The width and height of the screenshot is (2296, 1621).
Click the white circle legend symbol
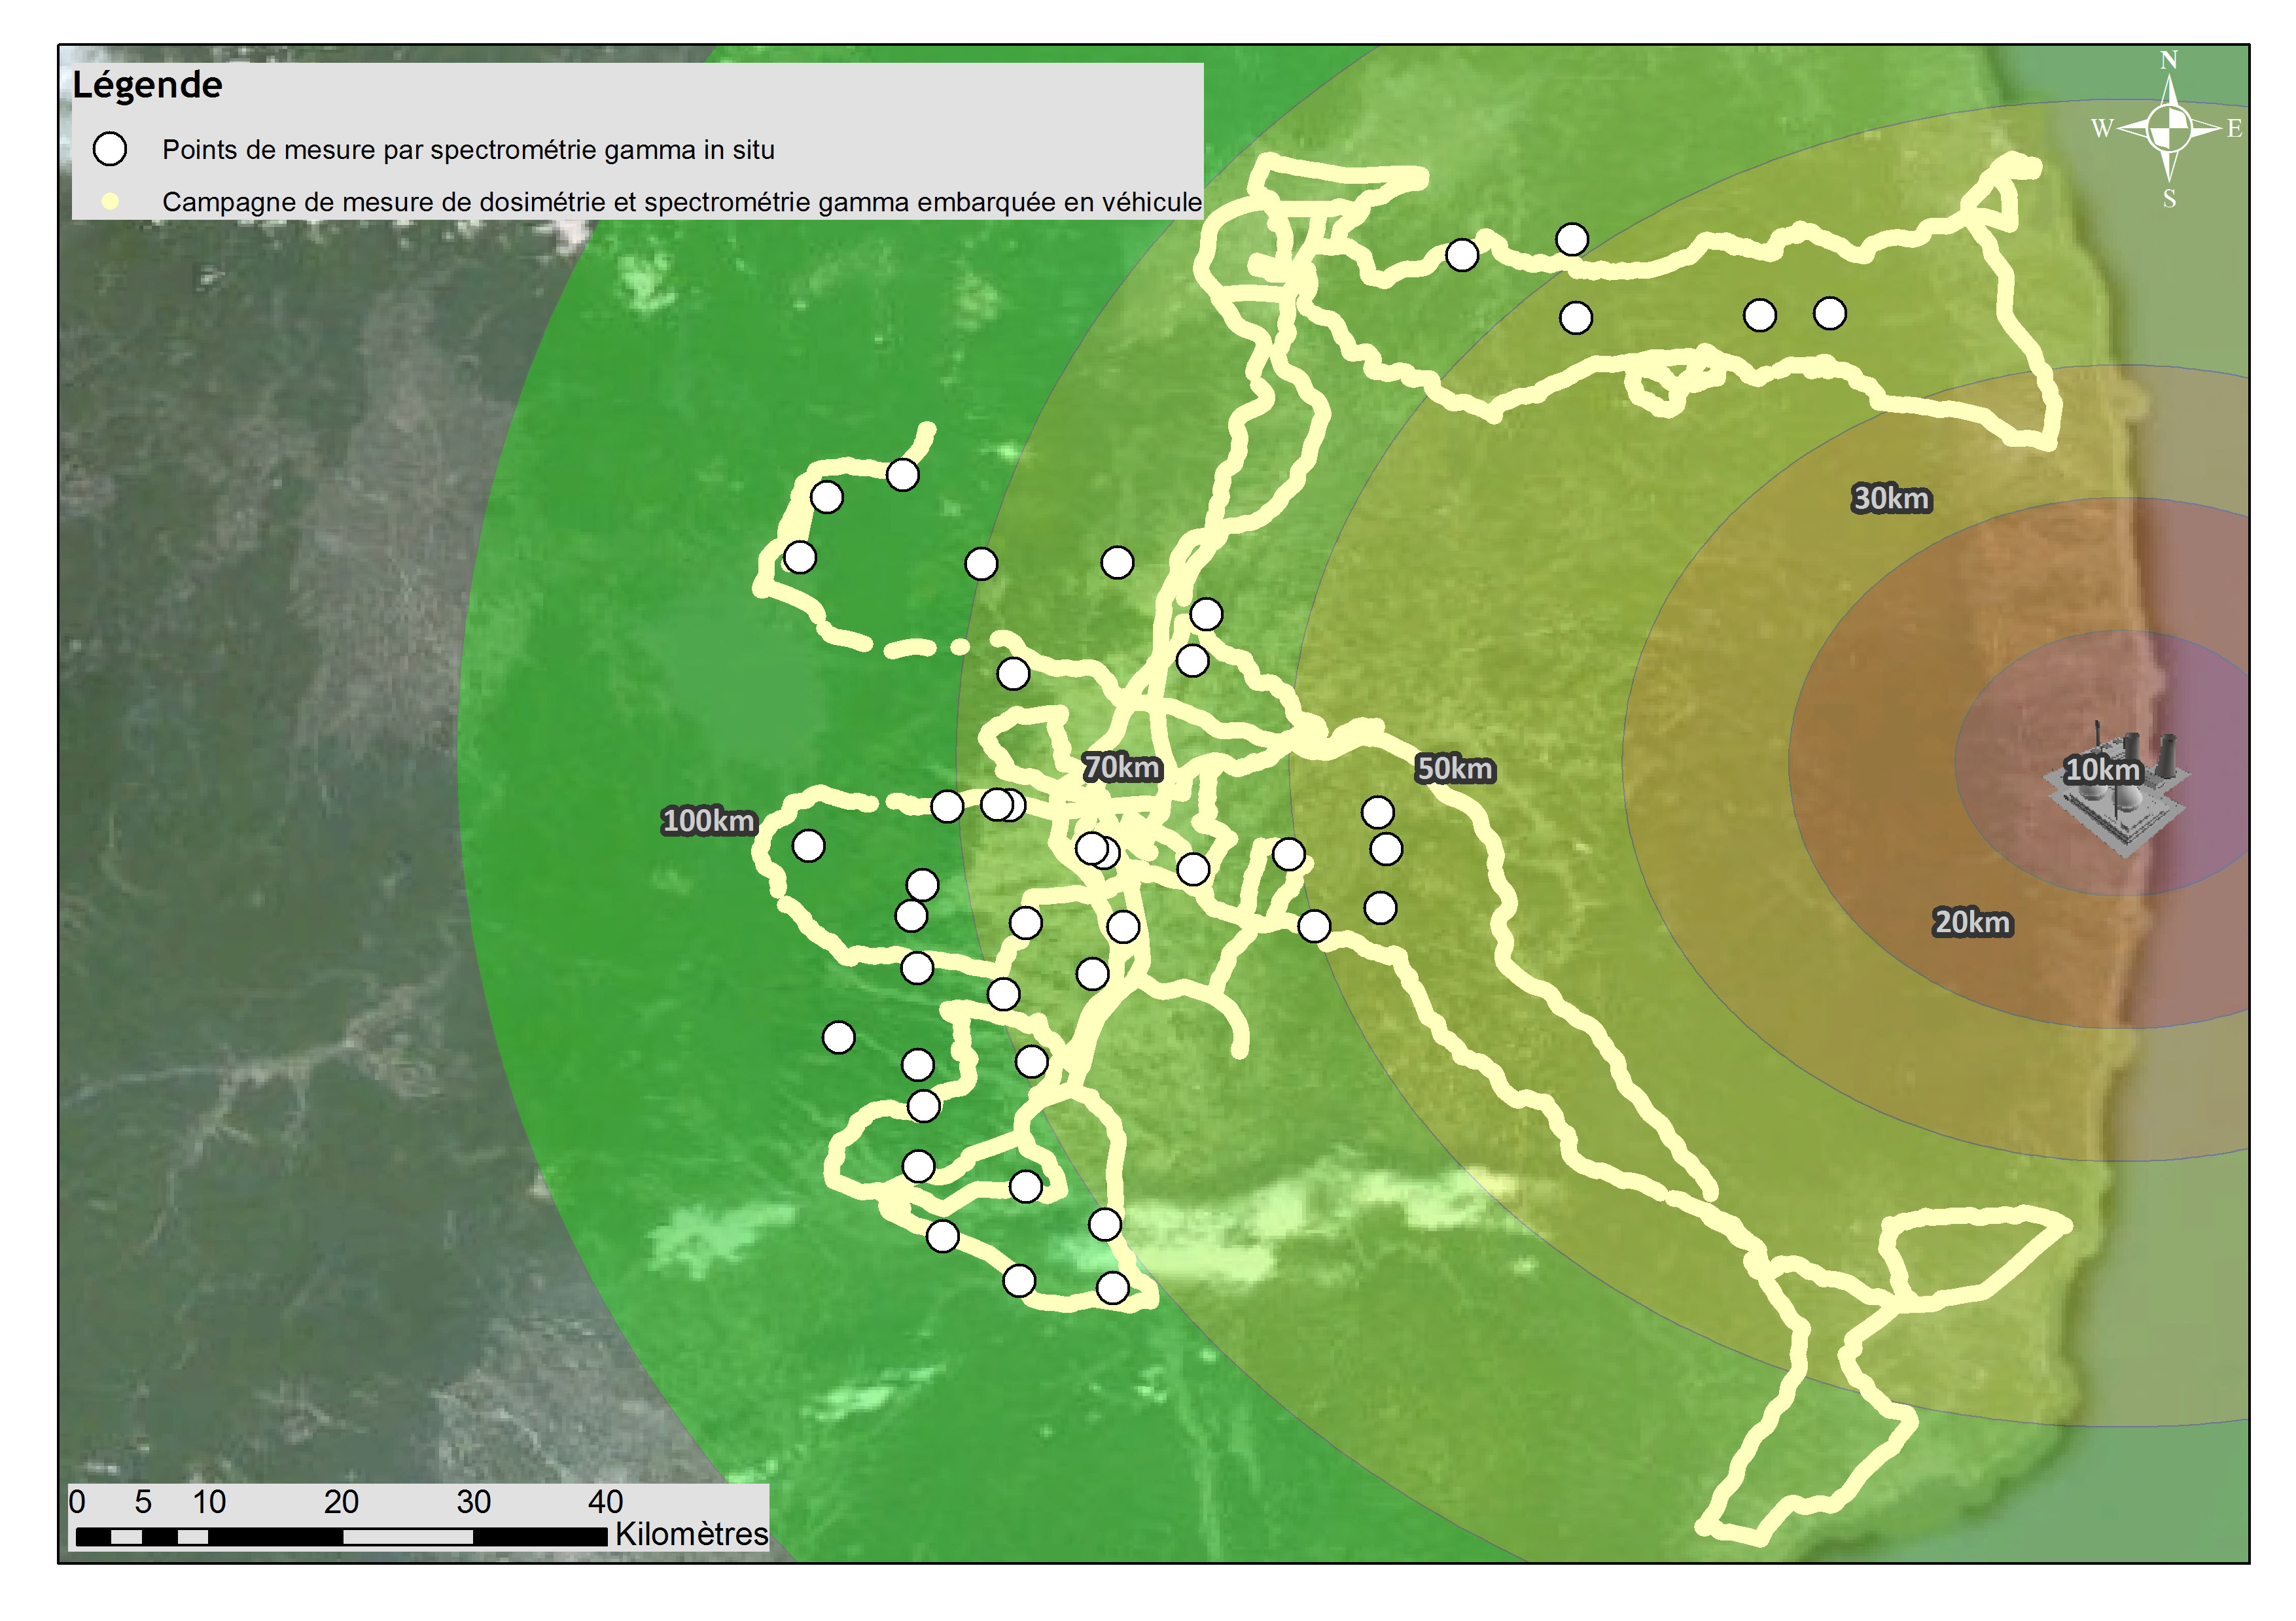click(x=109, y=149)
